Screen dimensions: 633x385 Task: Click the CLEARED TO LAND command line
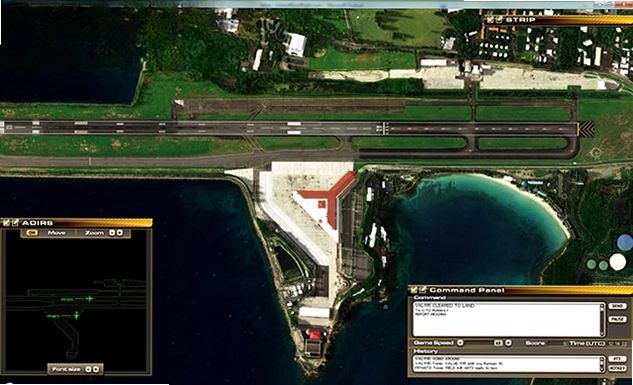click(x=444, y=306)
